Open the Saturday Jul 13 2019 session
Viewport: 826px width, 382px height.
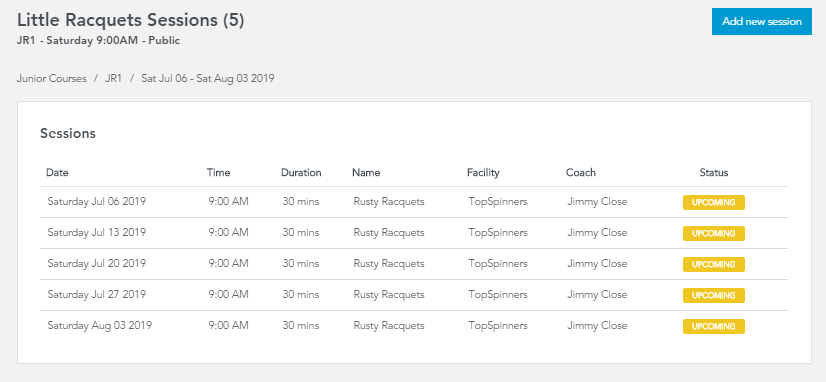pyautogui.click(x=414, y=233)
